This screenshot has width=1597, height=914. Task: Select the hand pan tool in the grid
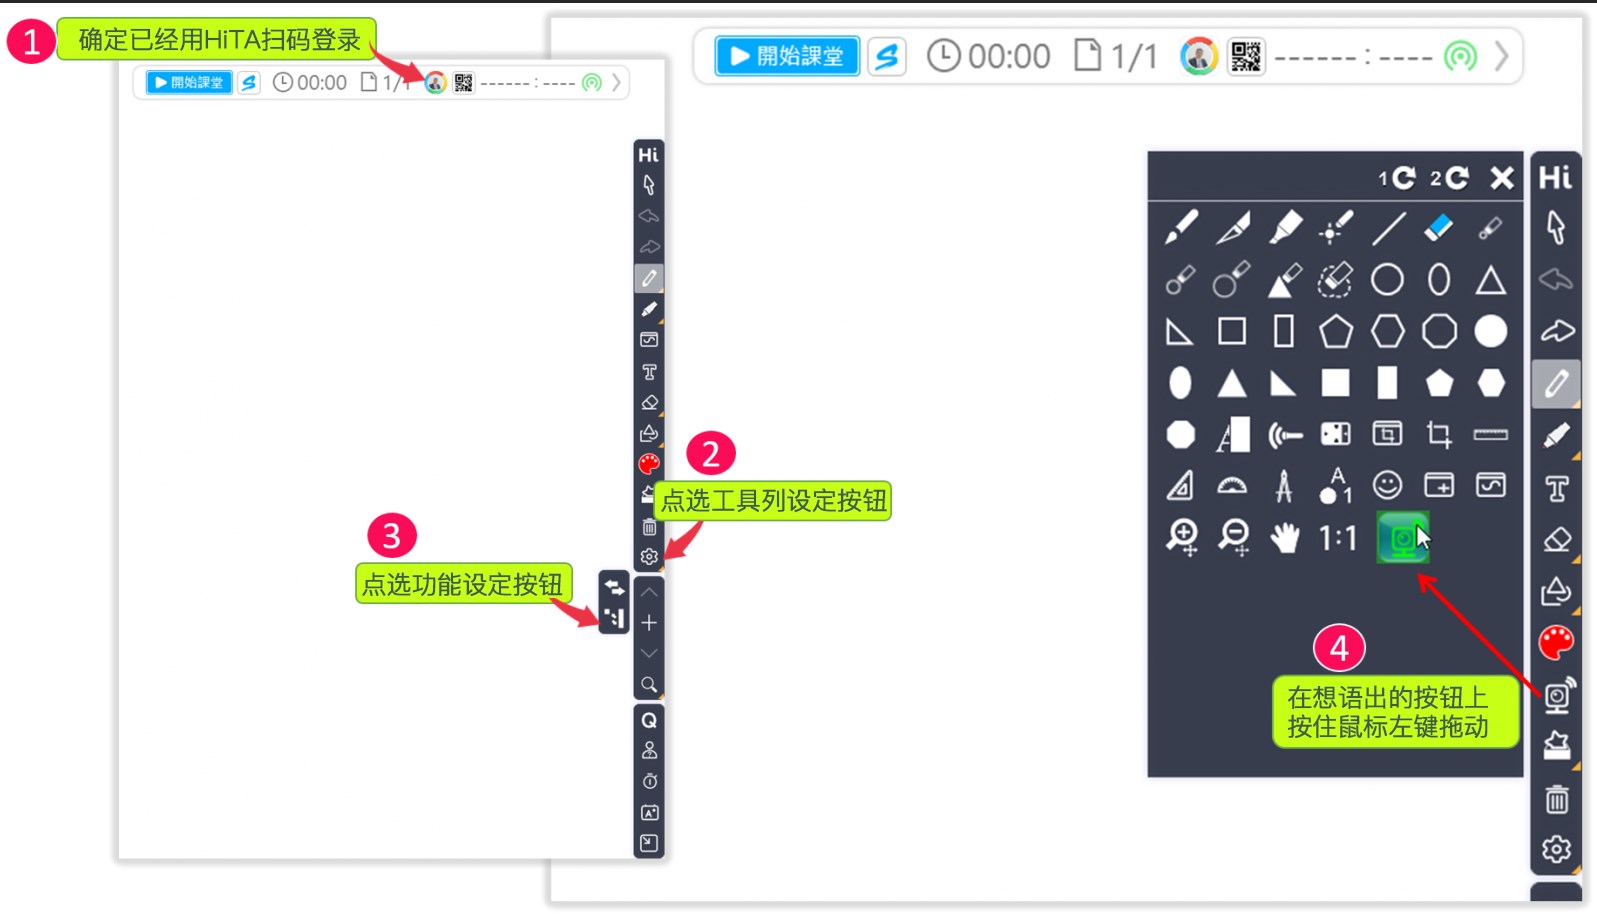coord(1284,538)
